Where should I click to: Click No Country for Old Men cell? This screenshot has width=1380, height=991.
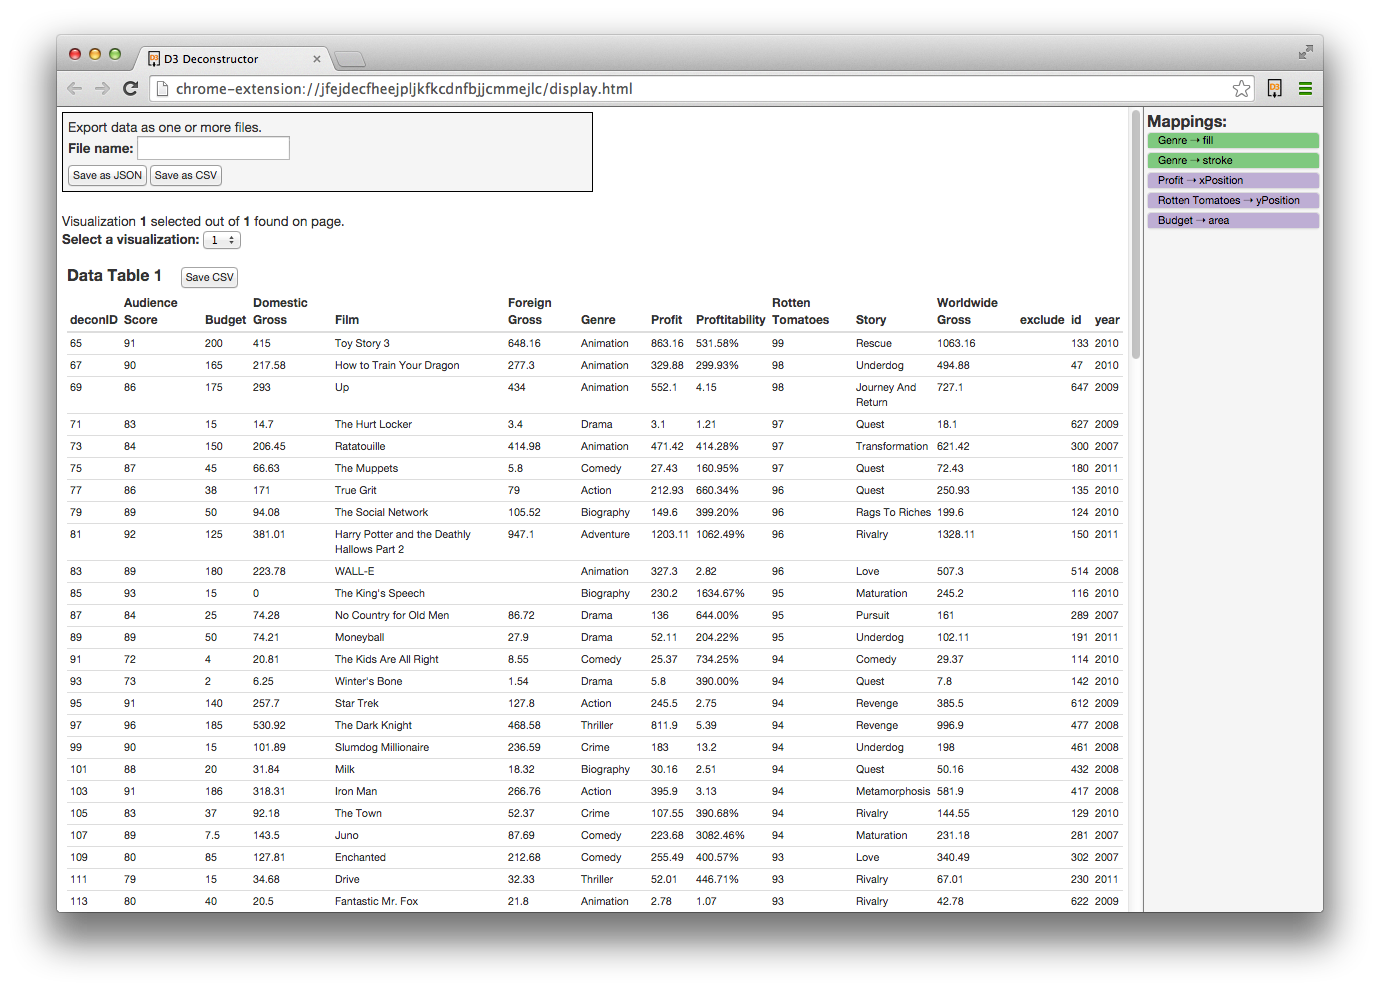(x=392, y=615)
